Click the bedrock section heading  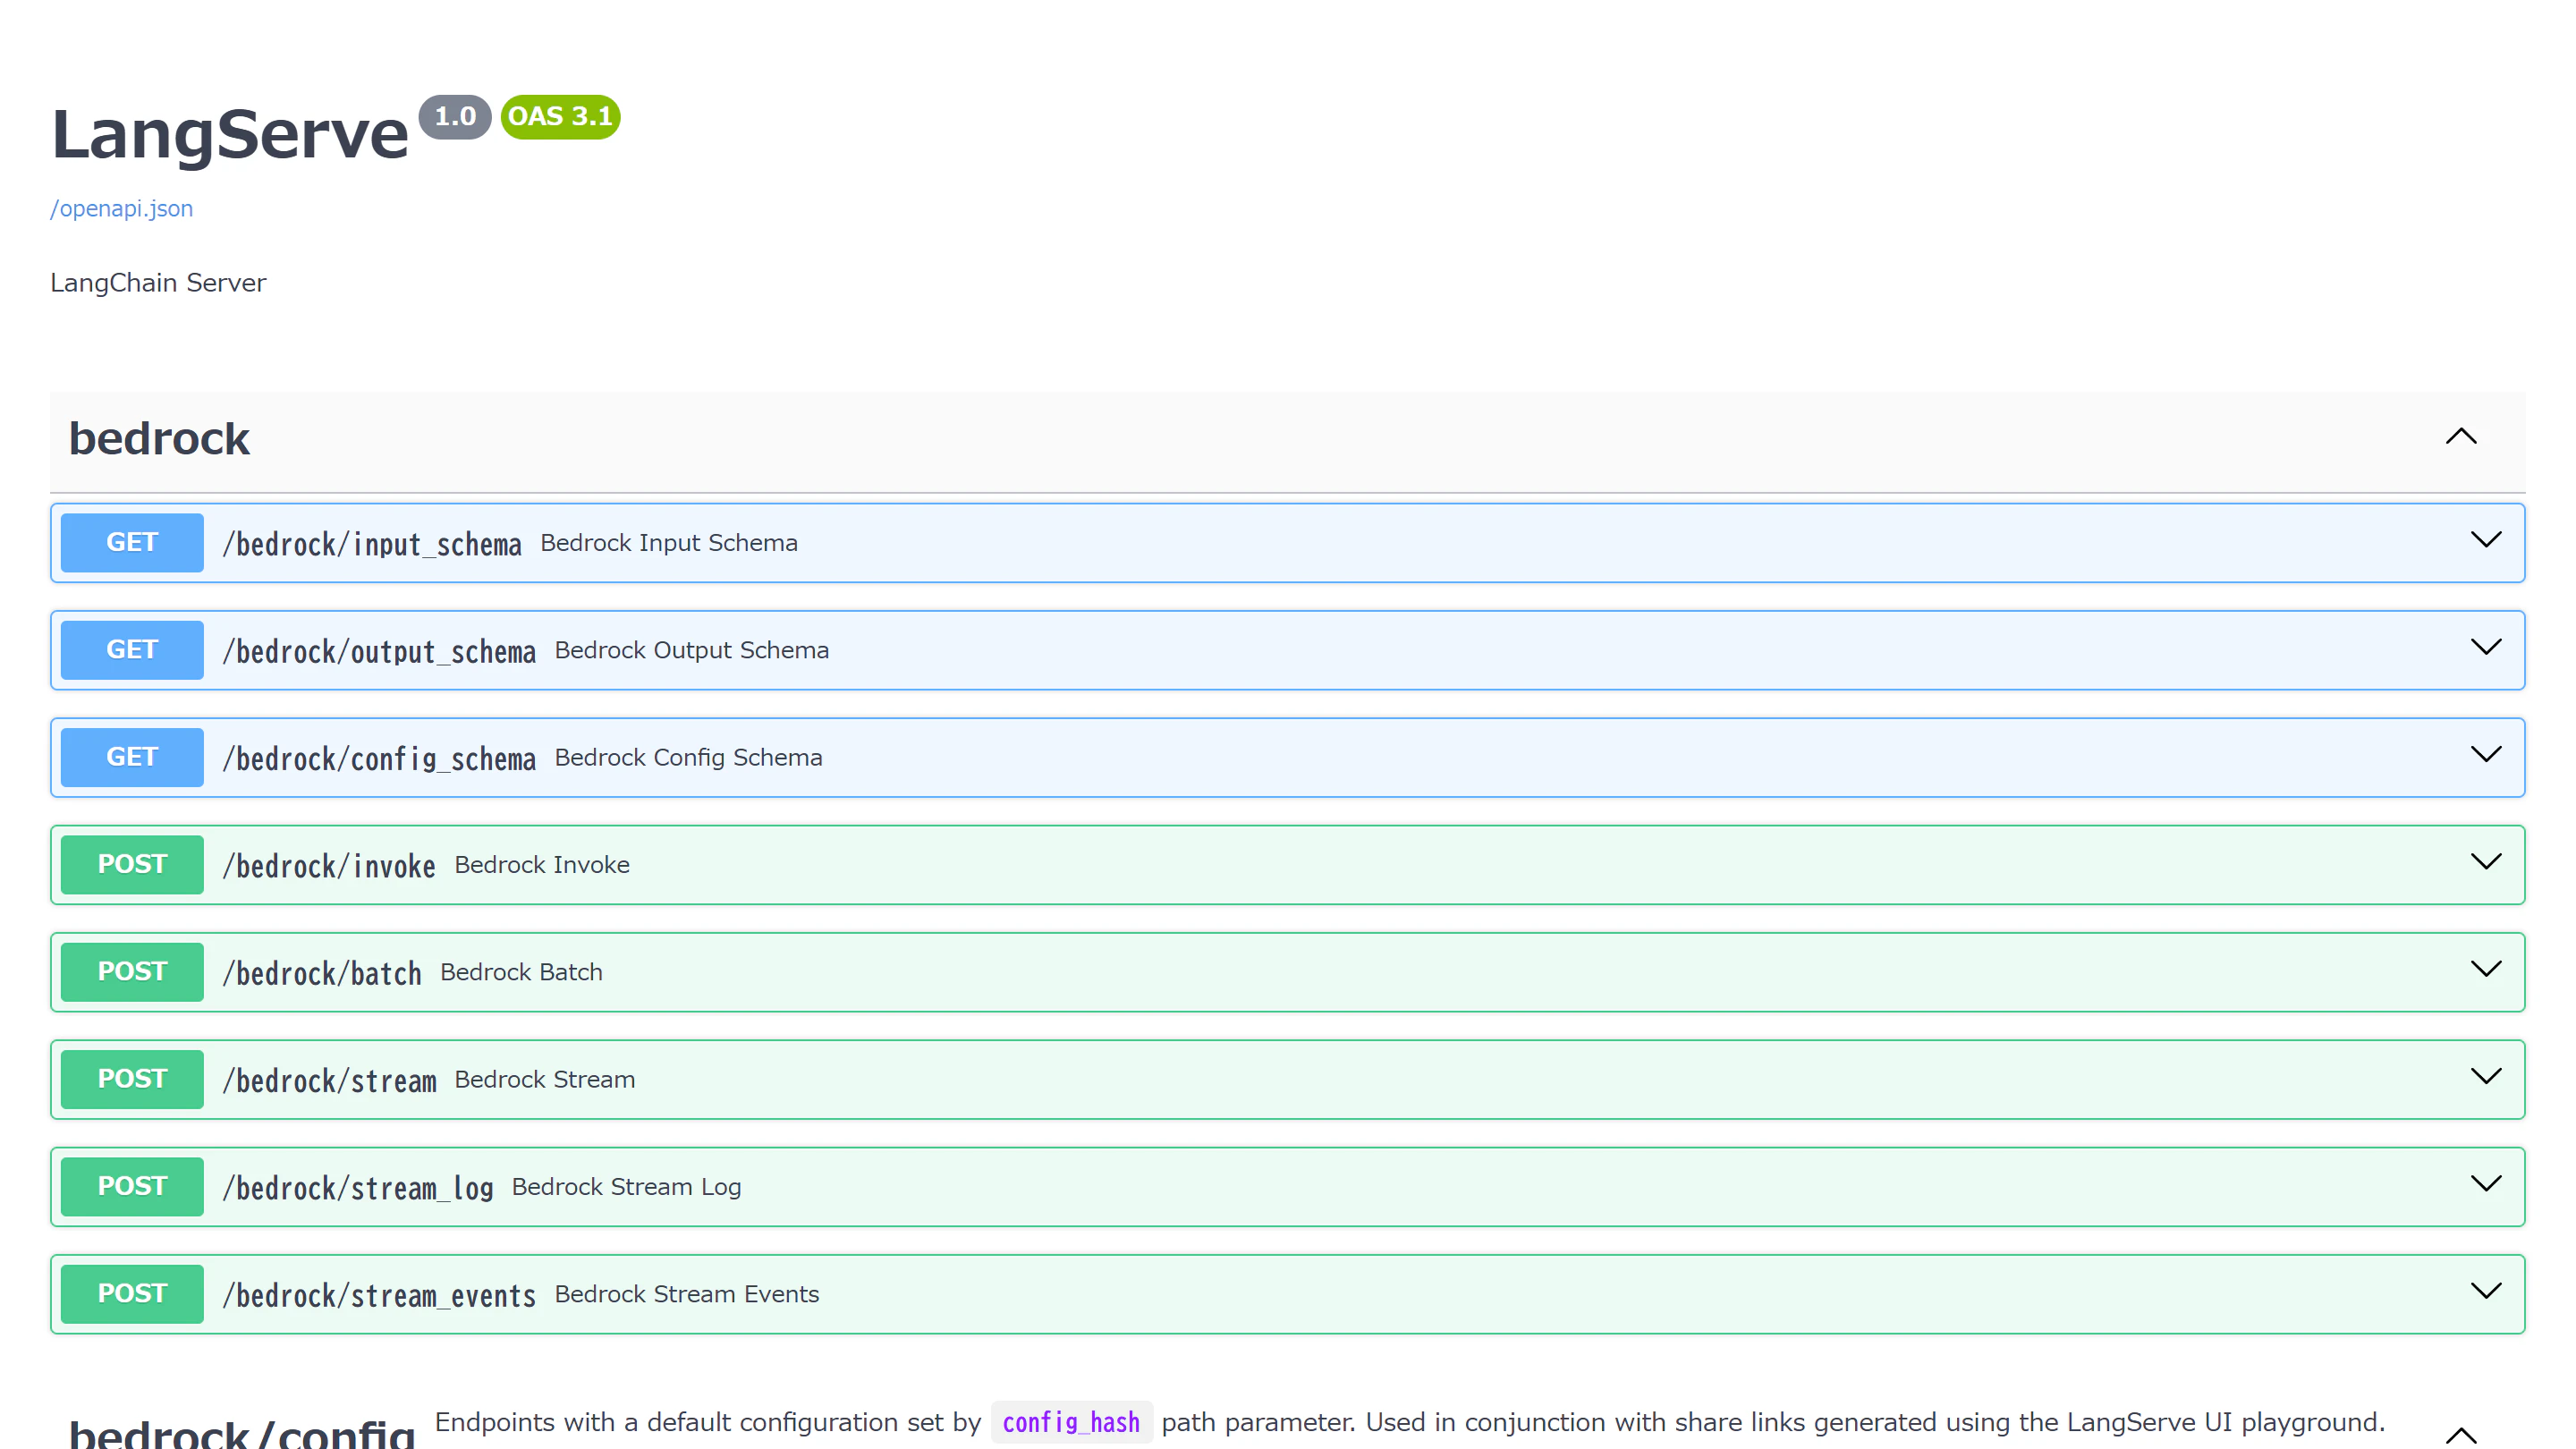[x=159, y=439]
